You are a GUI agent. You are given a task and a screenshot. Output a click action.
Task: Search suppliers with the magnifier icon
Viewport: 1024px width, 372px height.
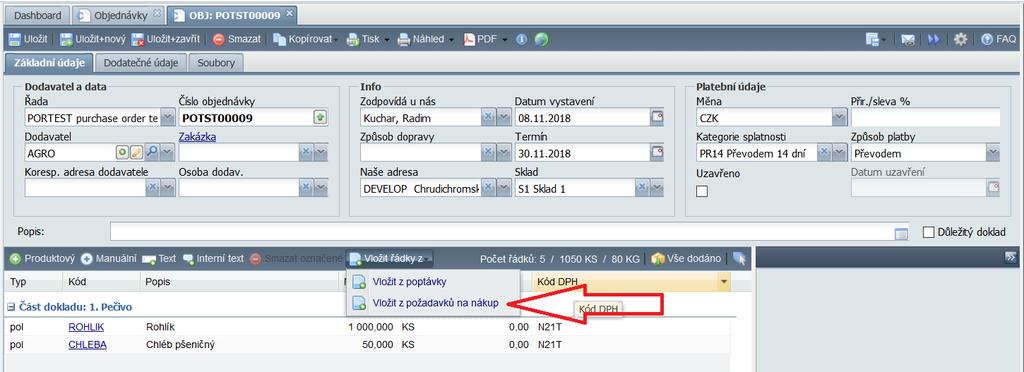click(152, 153)
